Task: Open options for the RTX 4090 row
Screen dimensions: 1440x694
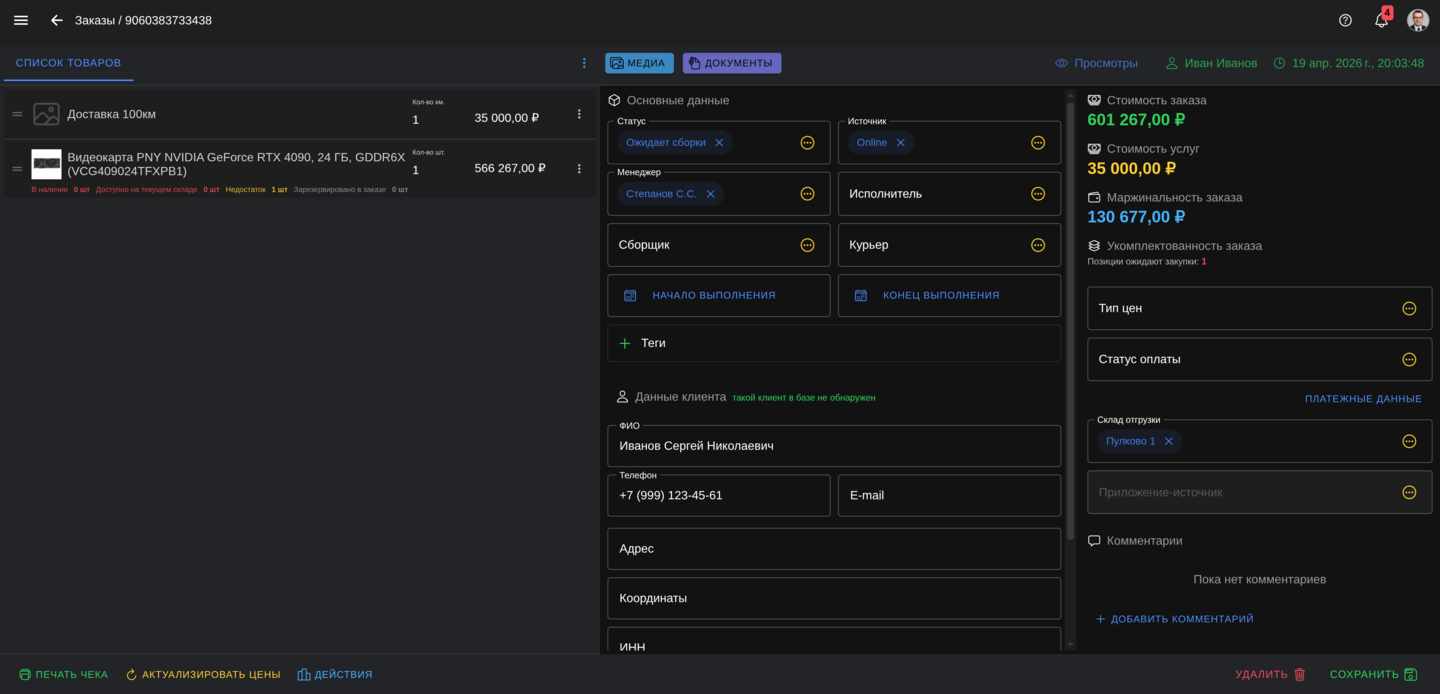Action: (579, 169)
